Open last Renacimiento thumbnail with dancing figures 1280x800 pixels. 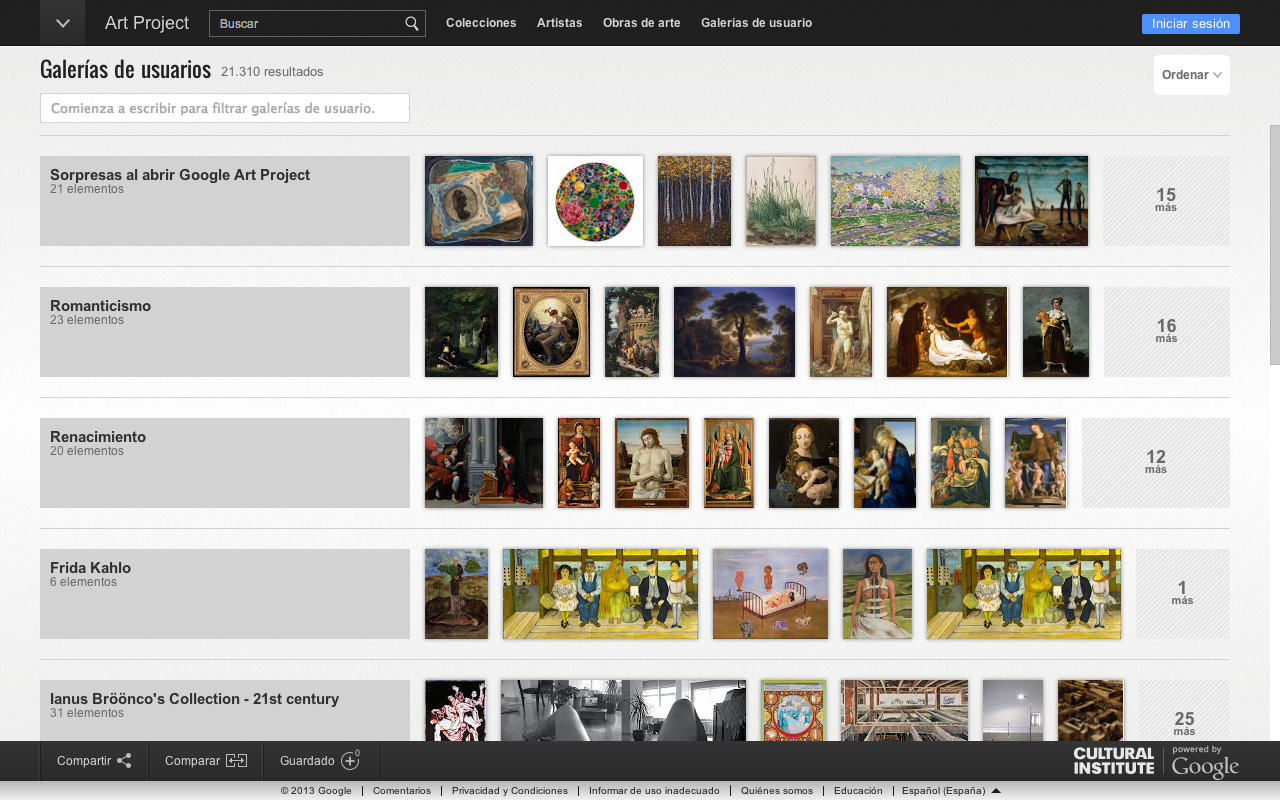click(x=1036, y=463)
